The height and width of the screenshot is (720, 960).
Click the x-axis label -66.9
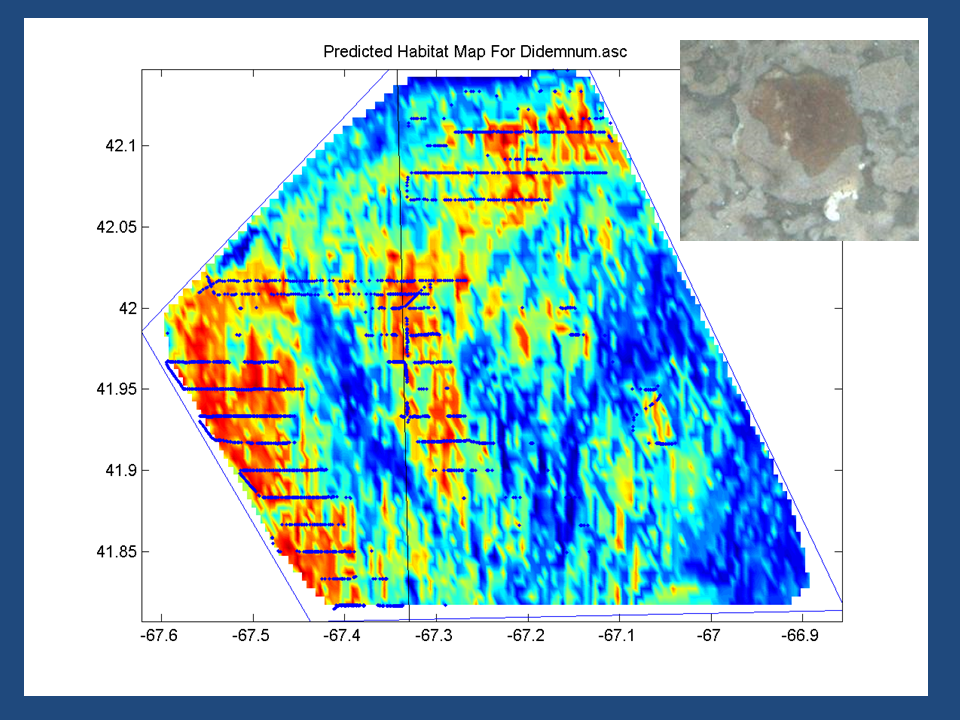(800, 636)
